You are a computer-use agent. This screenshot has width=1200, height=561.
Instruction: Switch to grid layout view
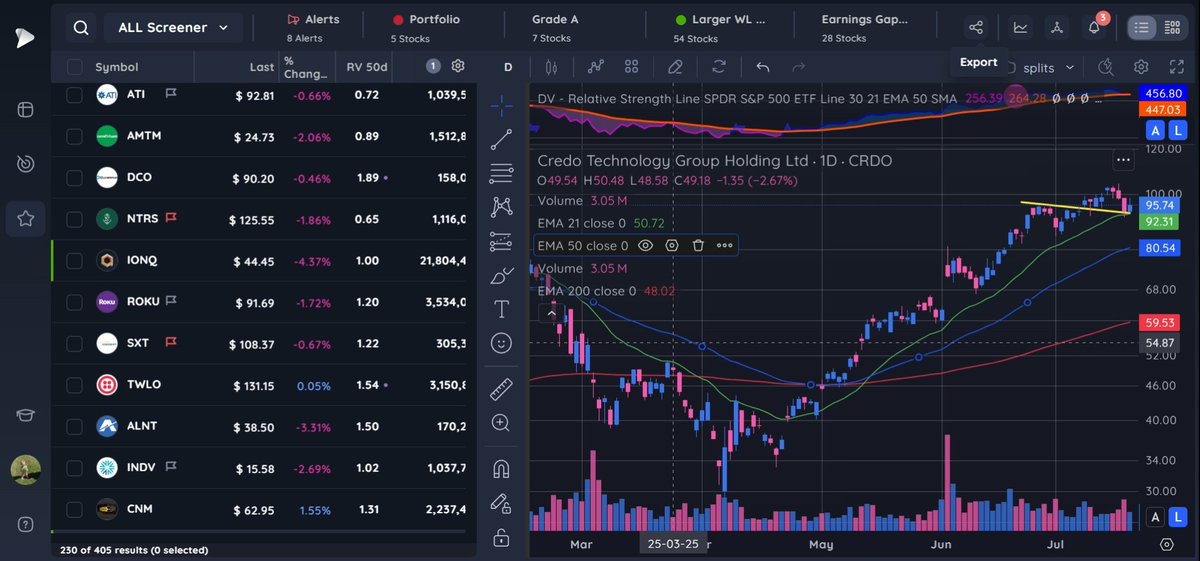pos(1173,28)
